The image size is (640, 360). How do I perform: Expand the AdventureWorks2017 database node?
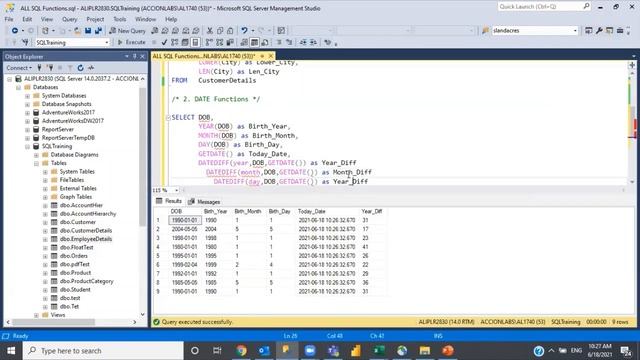tap(27, 112)
